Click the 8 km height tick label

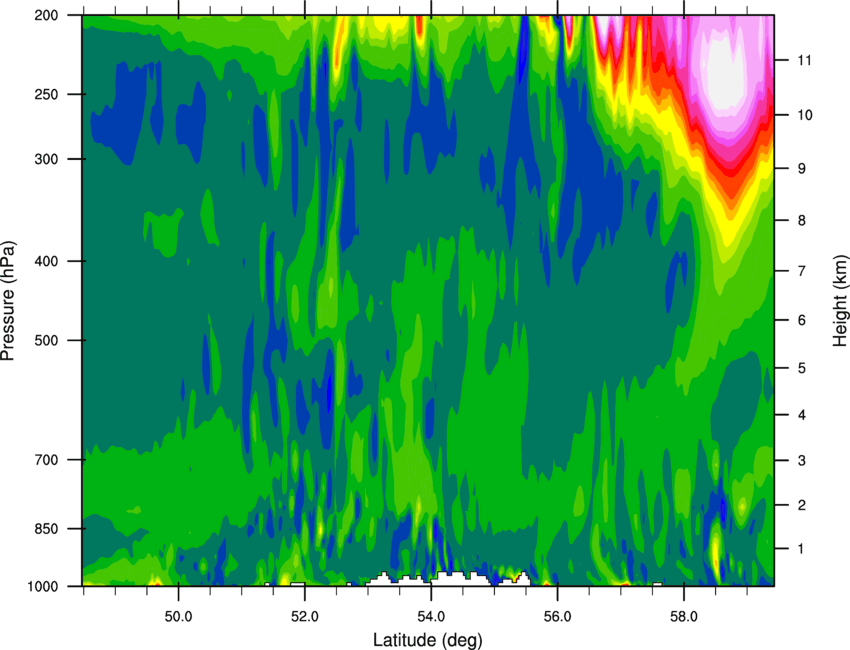pos(802,220)
